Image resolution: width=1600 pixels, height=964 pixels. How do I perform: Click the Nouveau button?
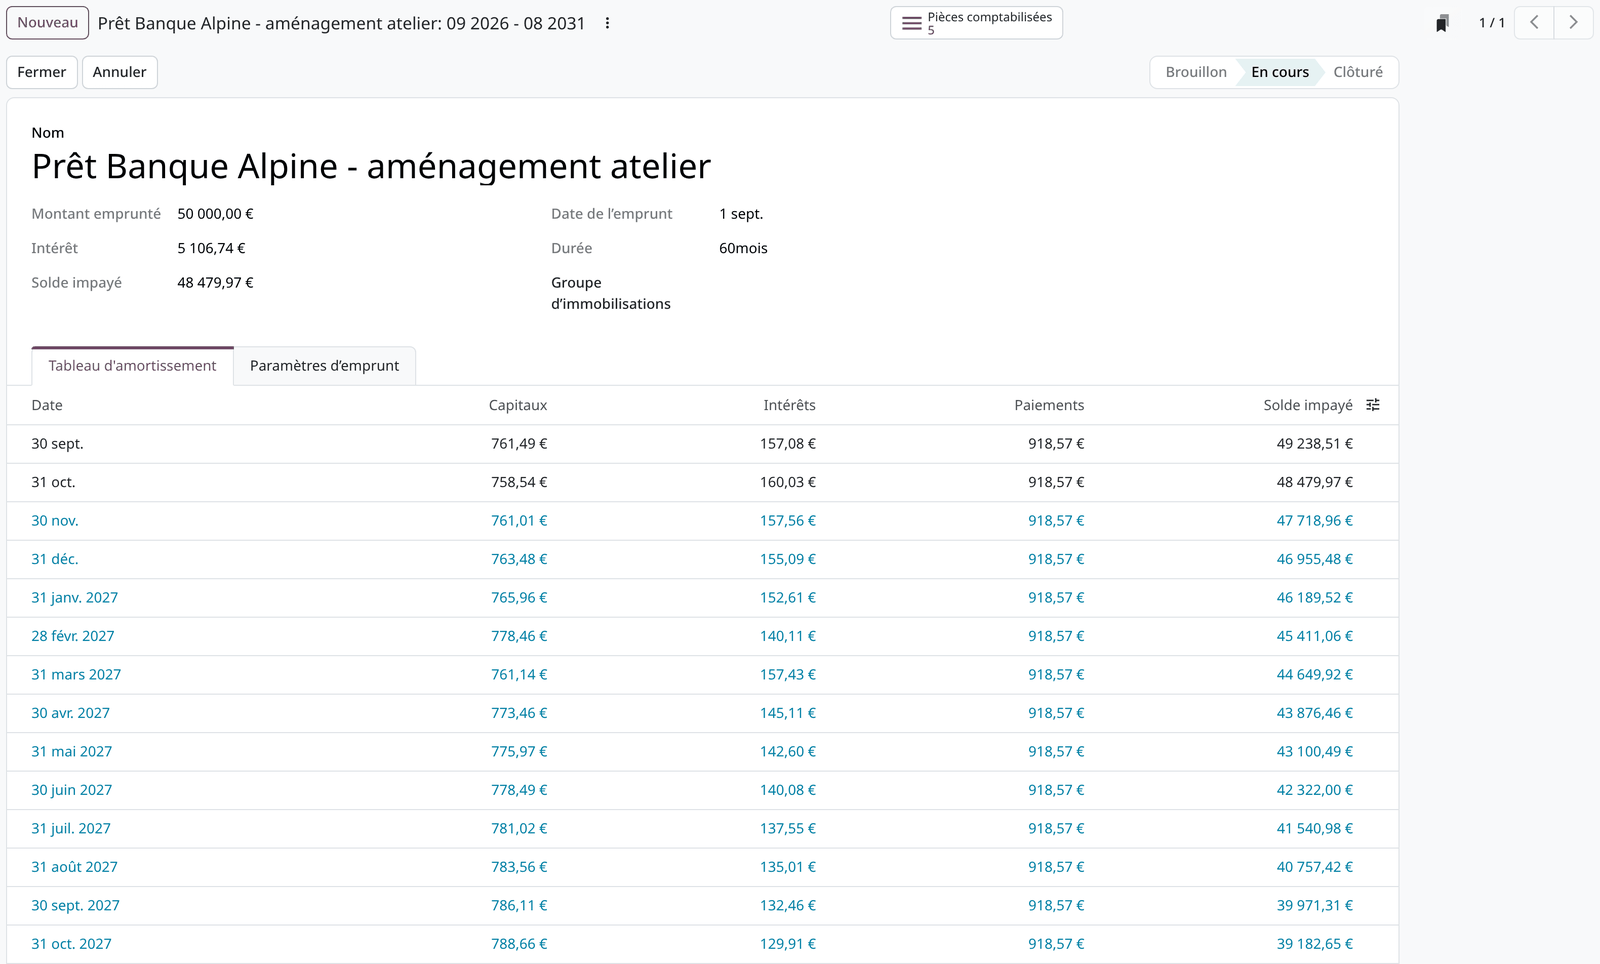[47, 23]
